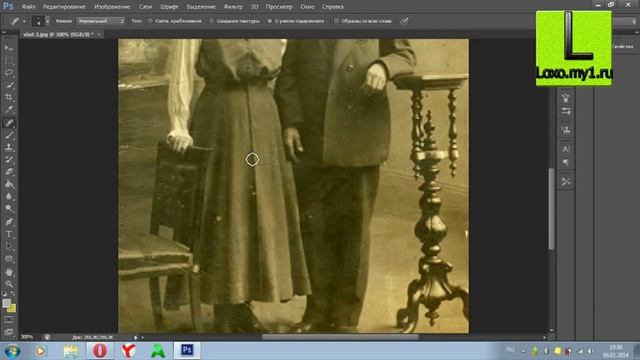Click the yellow background color swatch
This screenshot has height=360, width=640.
[12, 309]
